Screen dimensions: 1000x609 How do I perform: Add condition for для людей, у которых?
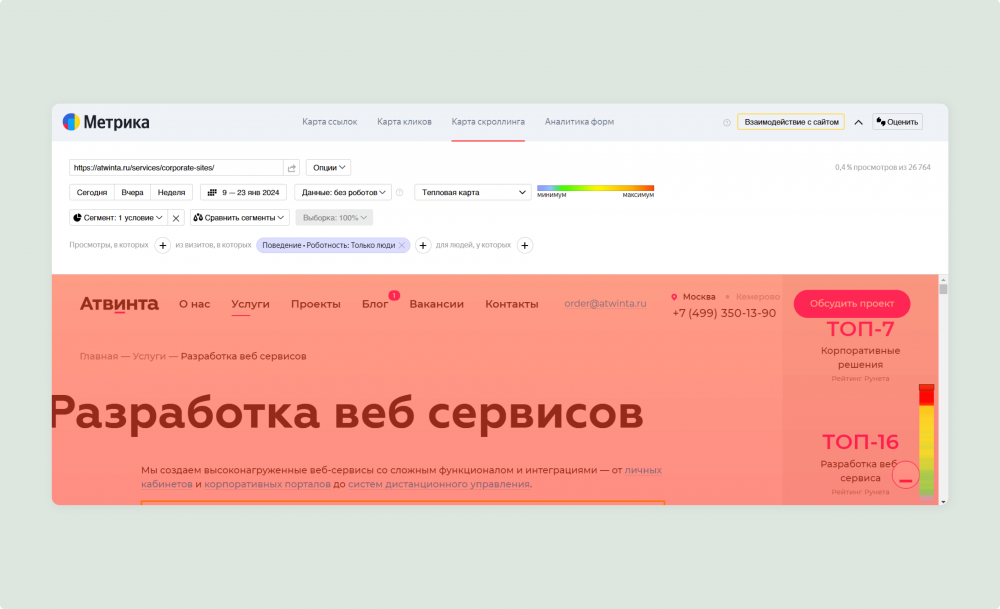click(x=525, y=246)
